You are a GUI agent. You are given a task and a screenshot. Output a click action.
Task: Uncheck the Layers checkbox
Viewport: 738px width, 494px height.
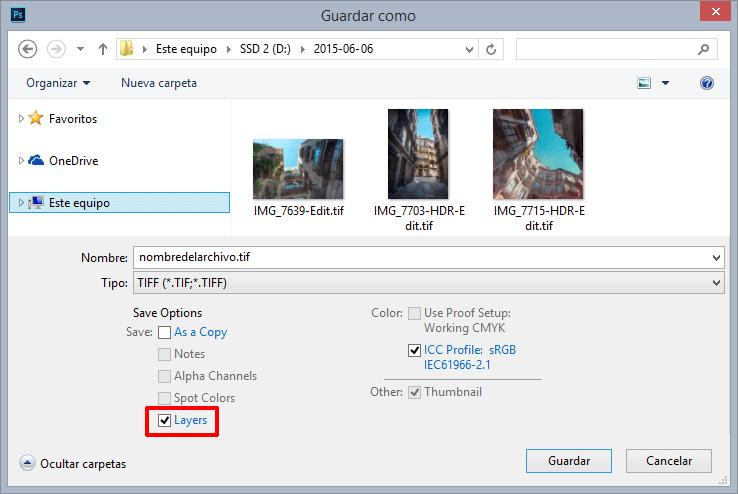pos(165,420)
